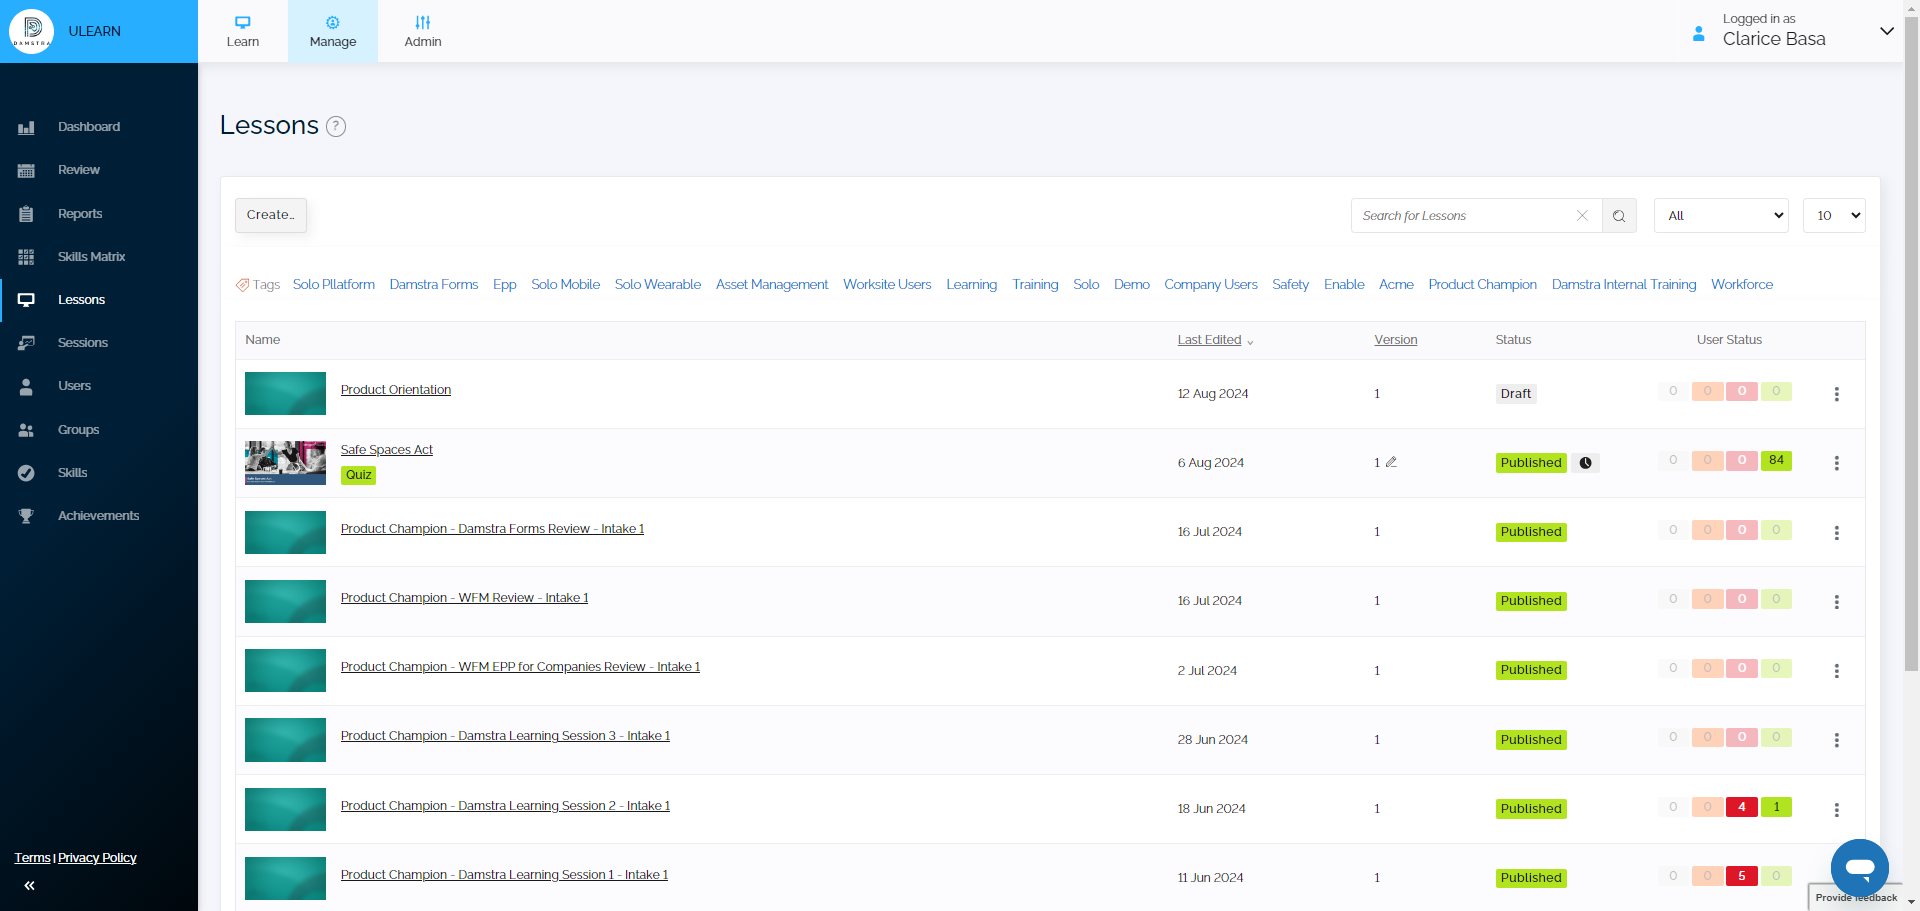The image size is (1920, 911).
Task: Switch to the Learn tab
Action: click(243, 31)
